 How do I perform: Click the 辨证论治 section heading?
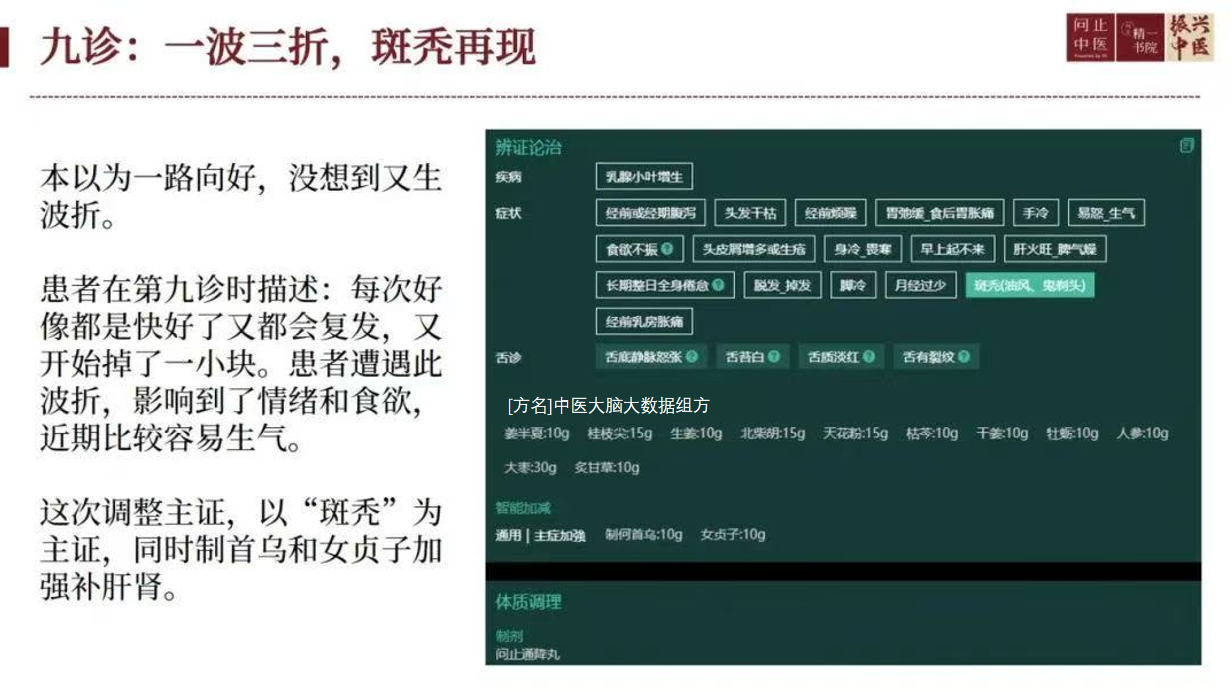click(x=529, y=147)
